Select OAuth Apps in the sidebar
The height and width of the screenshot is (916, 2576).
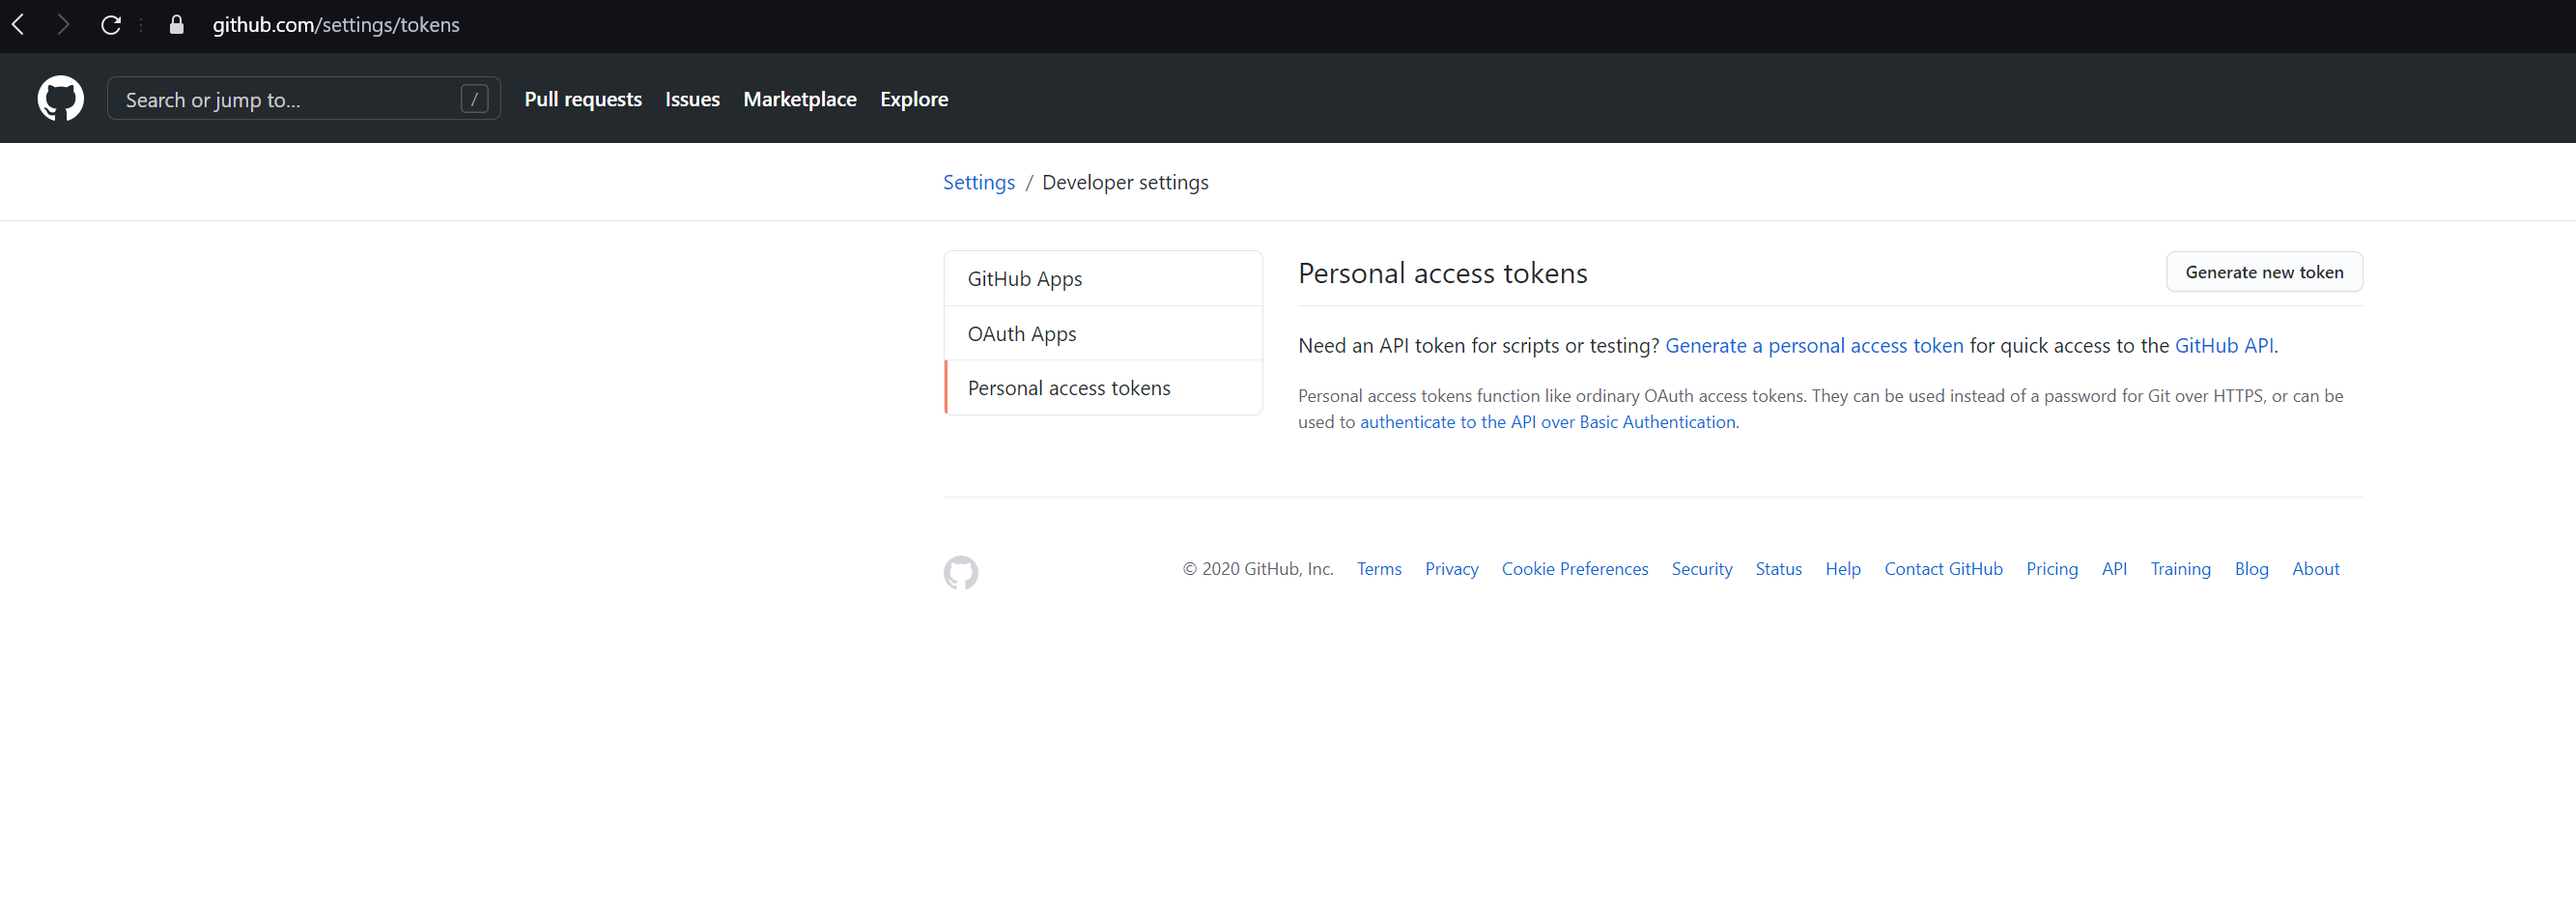coord(1021,334)
